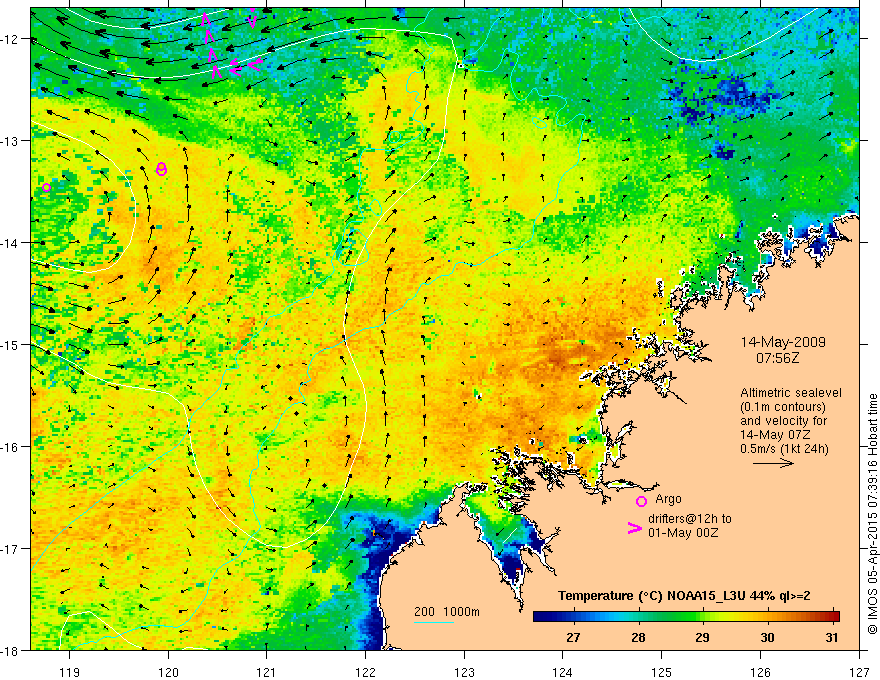Select the single Argo marker near 118.8°E
The image size is (880, 680).
[x=47, y=187]
